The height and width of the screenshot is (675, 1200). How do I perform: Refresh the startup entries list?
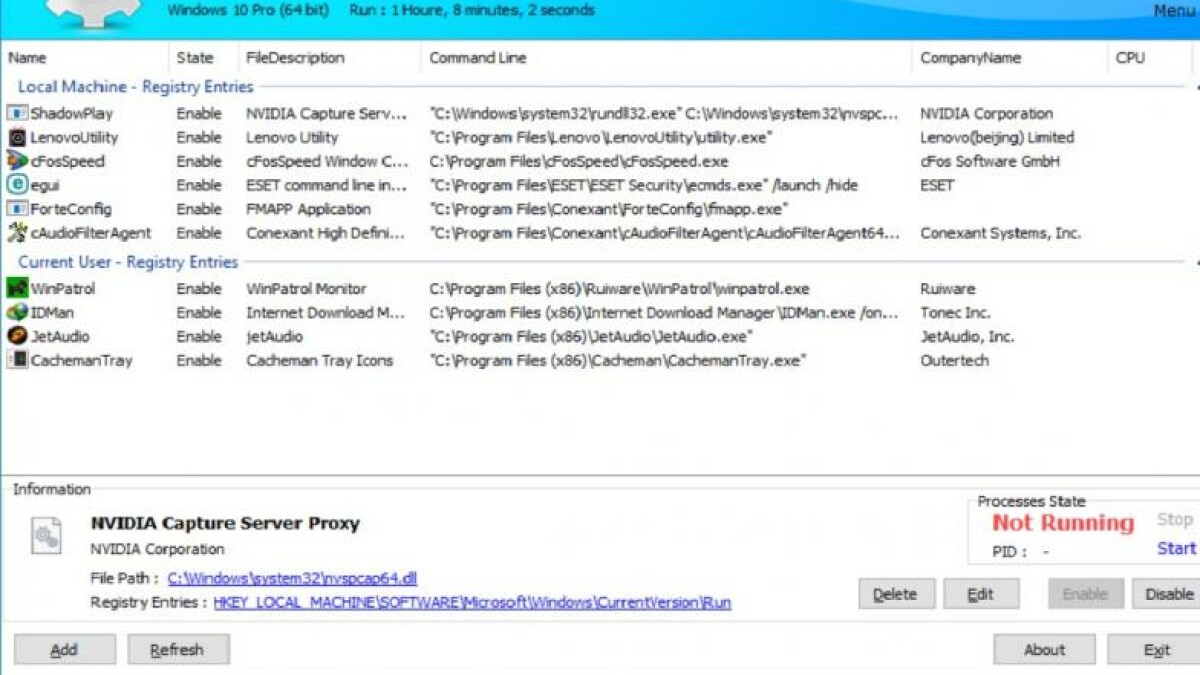(x=178, y=649)
